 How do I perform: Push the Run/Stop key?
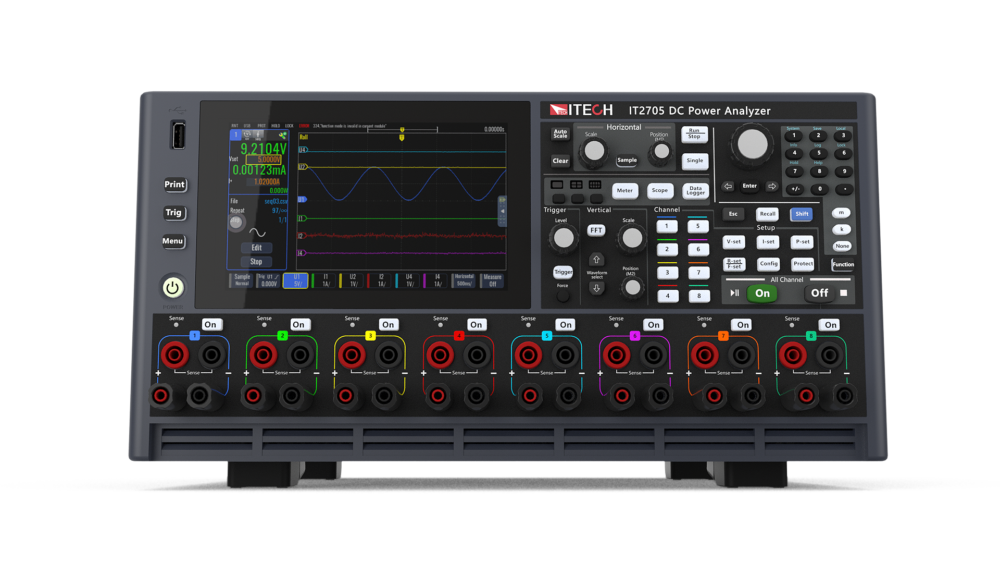pos(694,134)
